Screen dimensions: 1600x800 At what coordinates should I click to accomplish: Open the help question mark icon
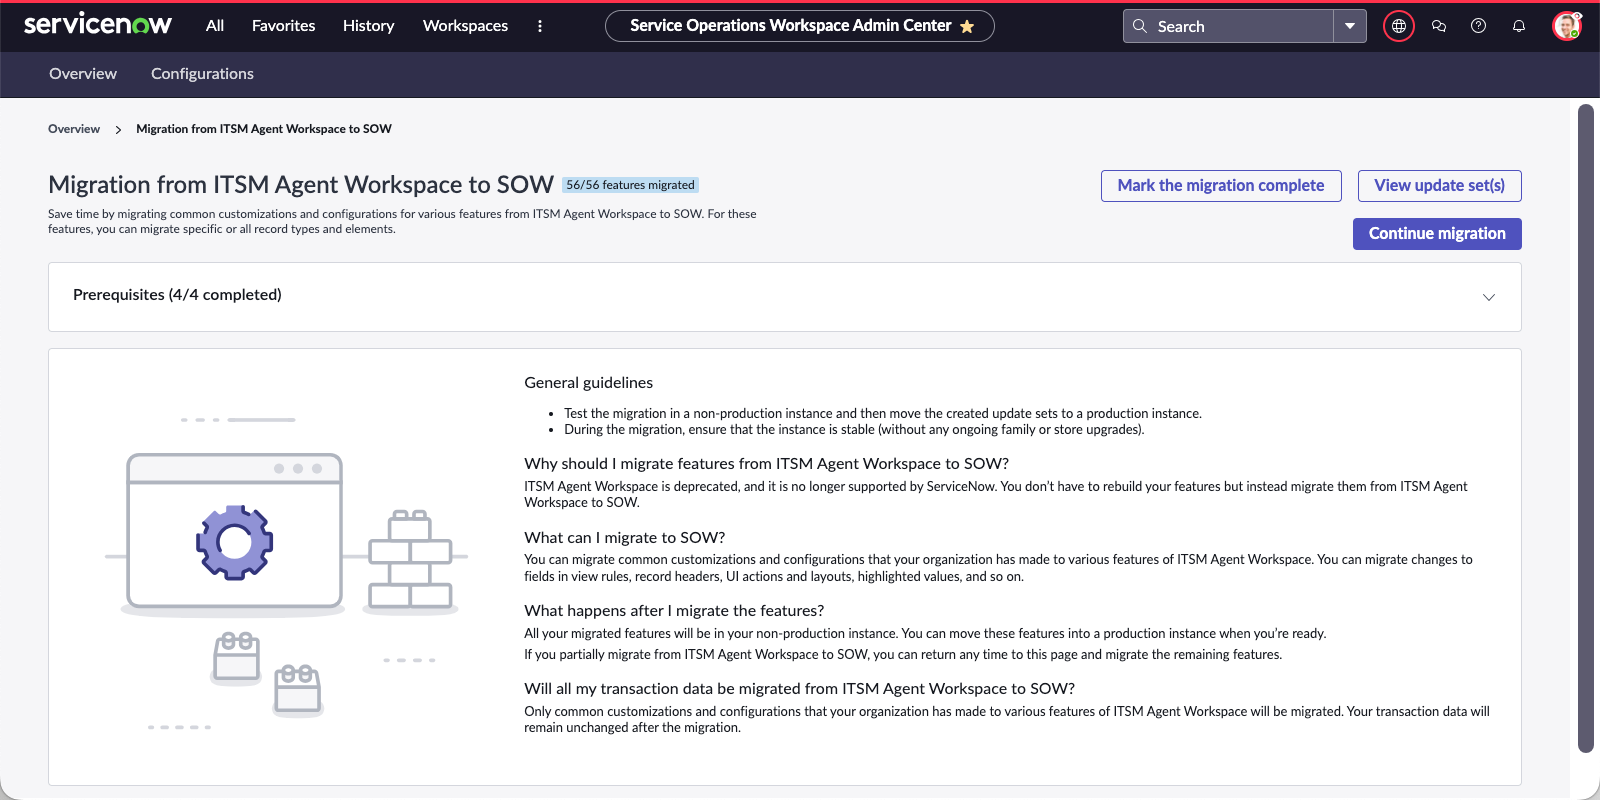pos(1478,26)
